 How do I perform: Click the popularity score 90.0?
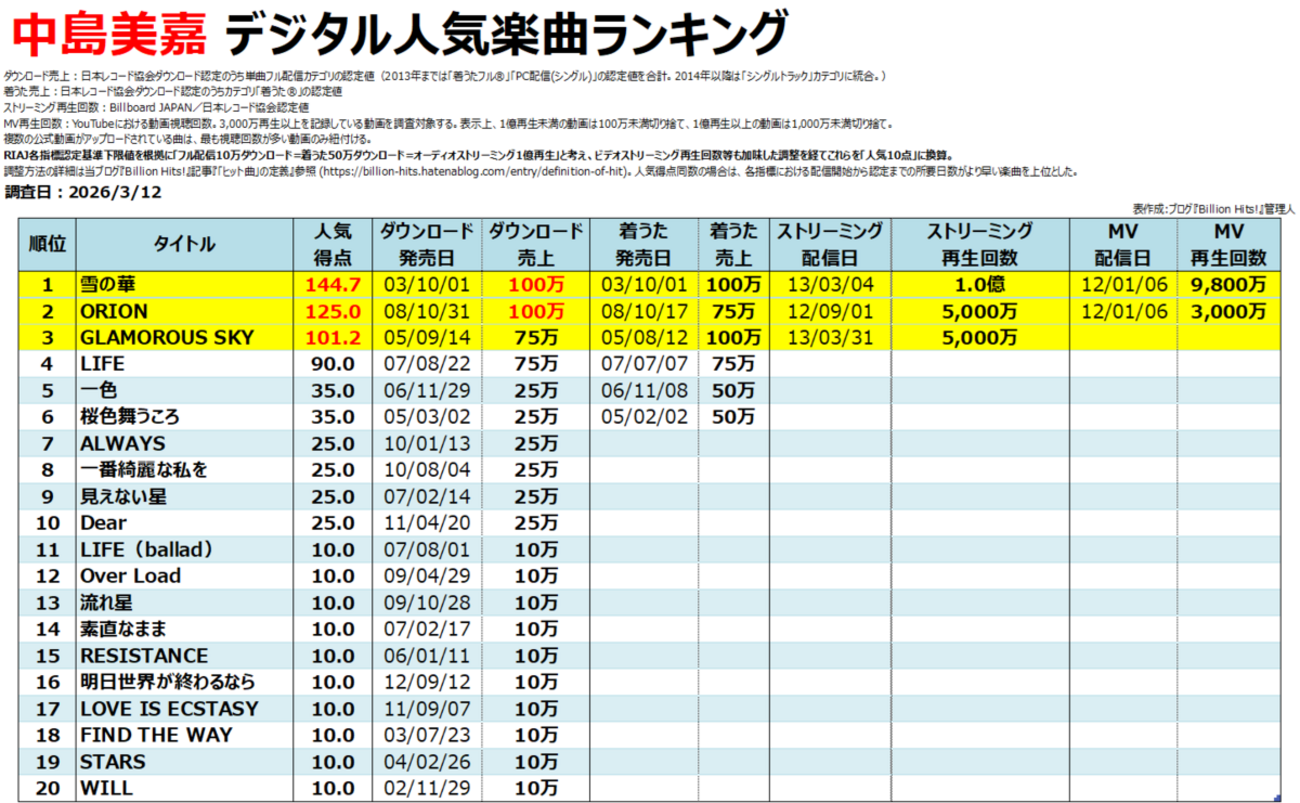tap(333, 364)
